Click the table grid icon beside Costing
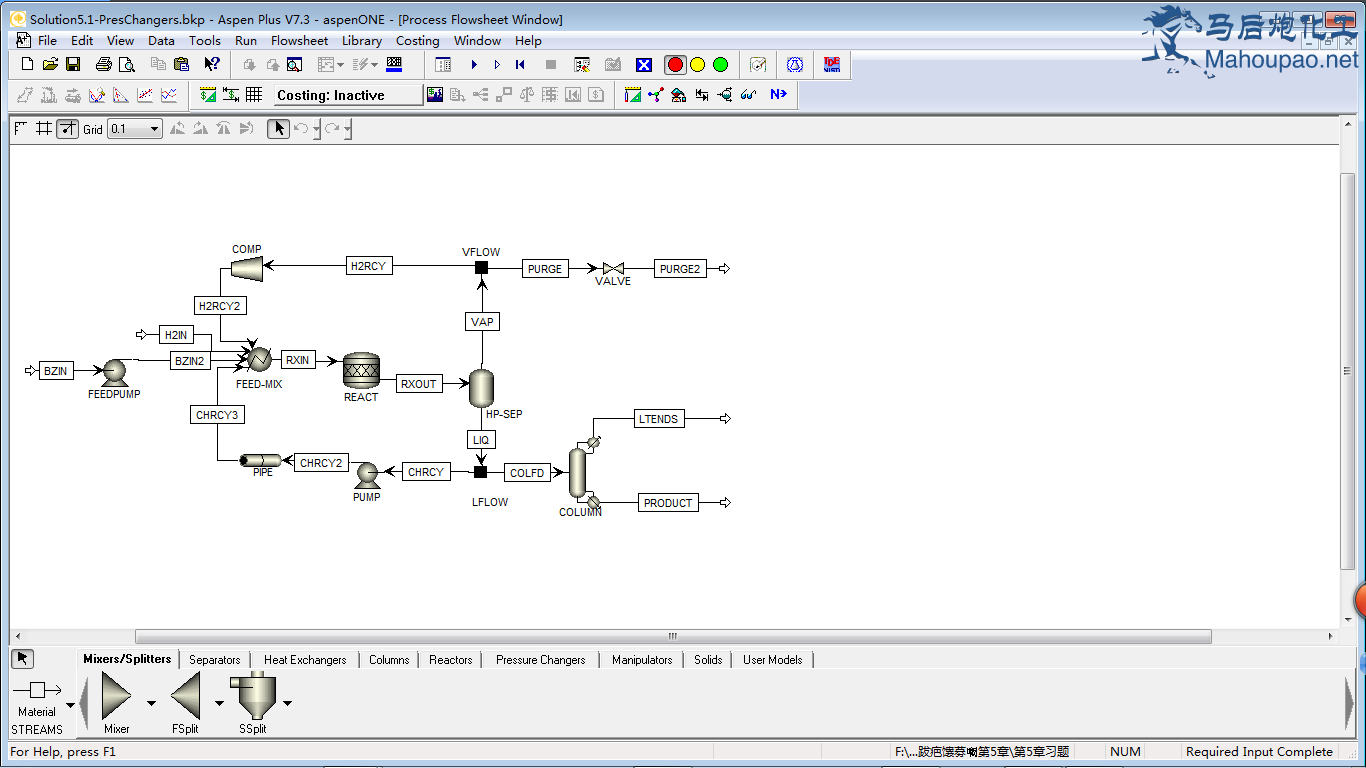This screenshot has width=1366, height=768. coord(254,95)
